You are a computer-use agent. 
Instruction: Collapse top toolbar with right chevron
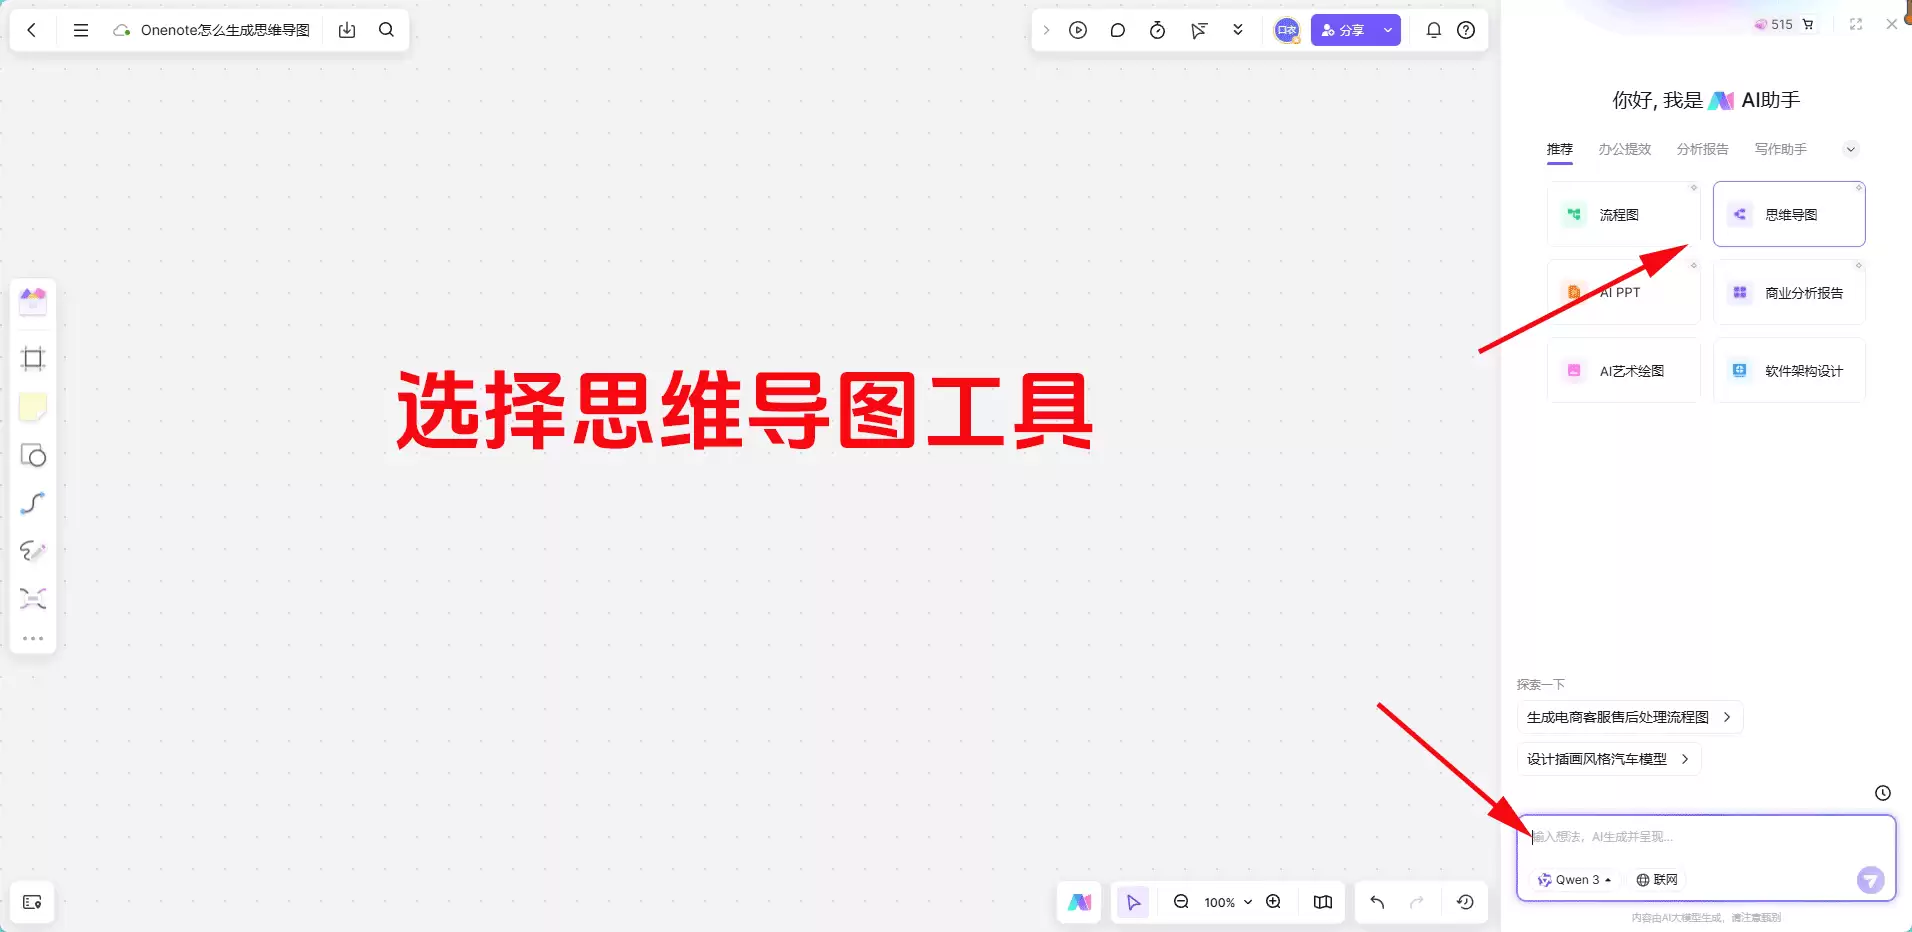(x=1046, y=30)
